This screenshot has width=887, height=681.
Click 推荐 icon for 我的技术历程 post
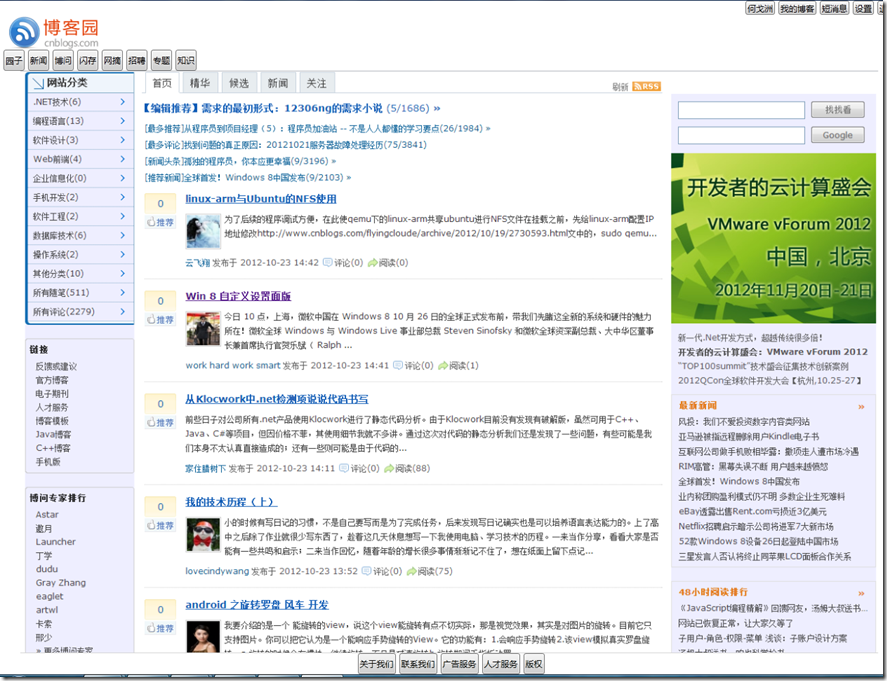click(151, 525)
